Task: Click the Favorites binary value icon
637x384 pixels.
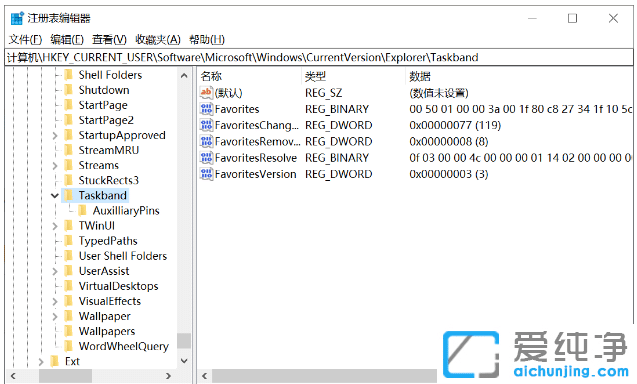Action: tap(206, 109)
